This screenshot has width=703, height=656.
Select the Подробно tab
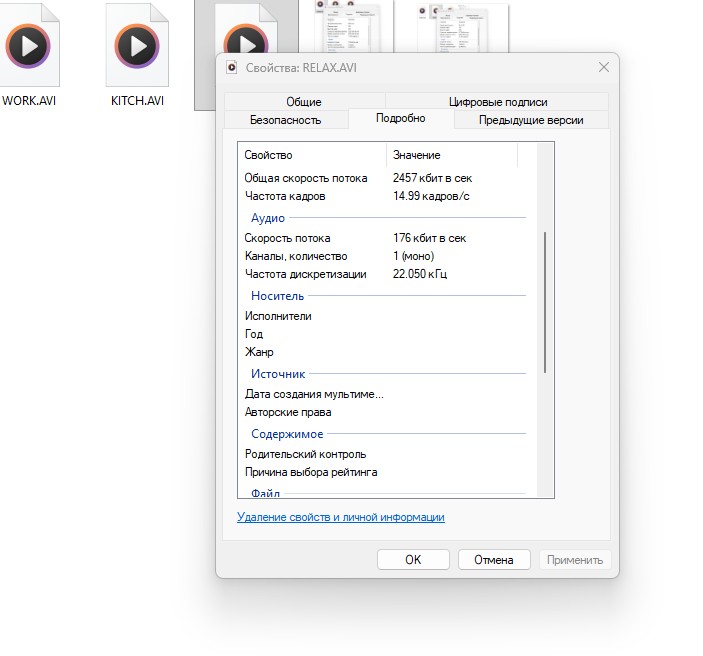[x=401, y=118]
